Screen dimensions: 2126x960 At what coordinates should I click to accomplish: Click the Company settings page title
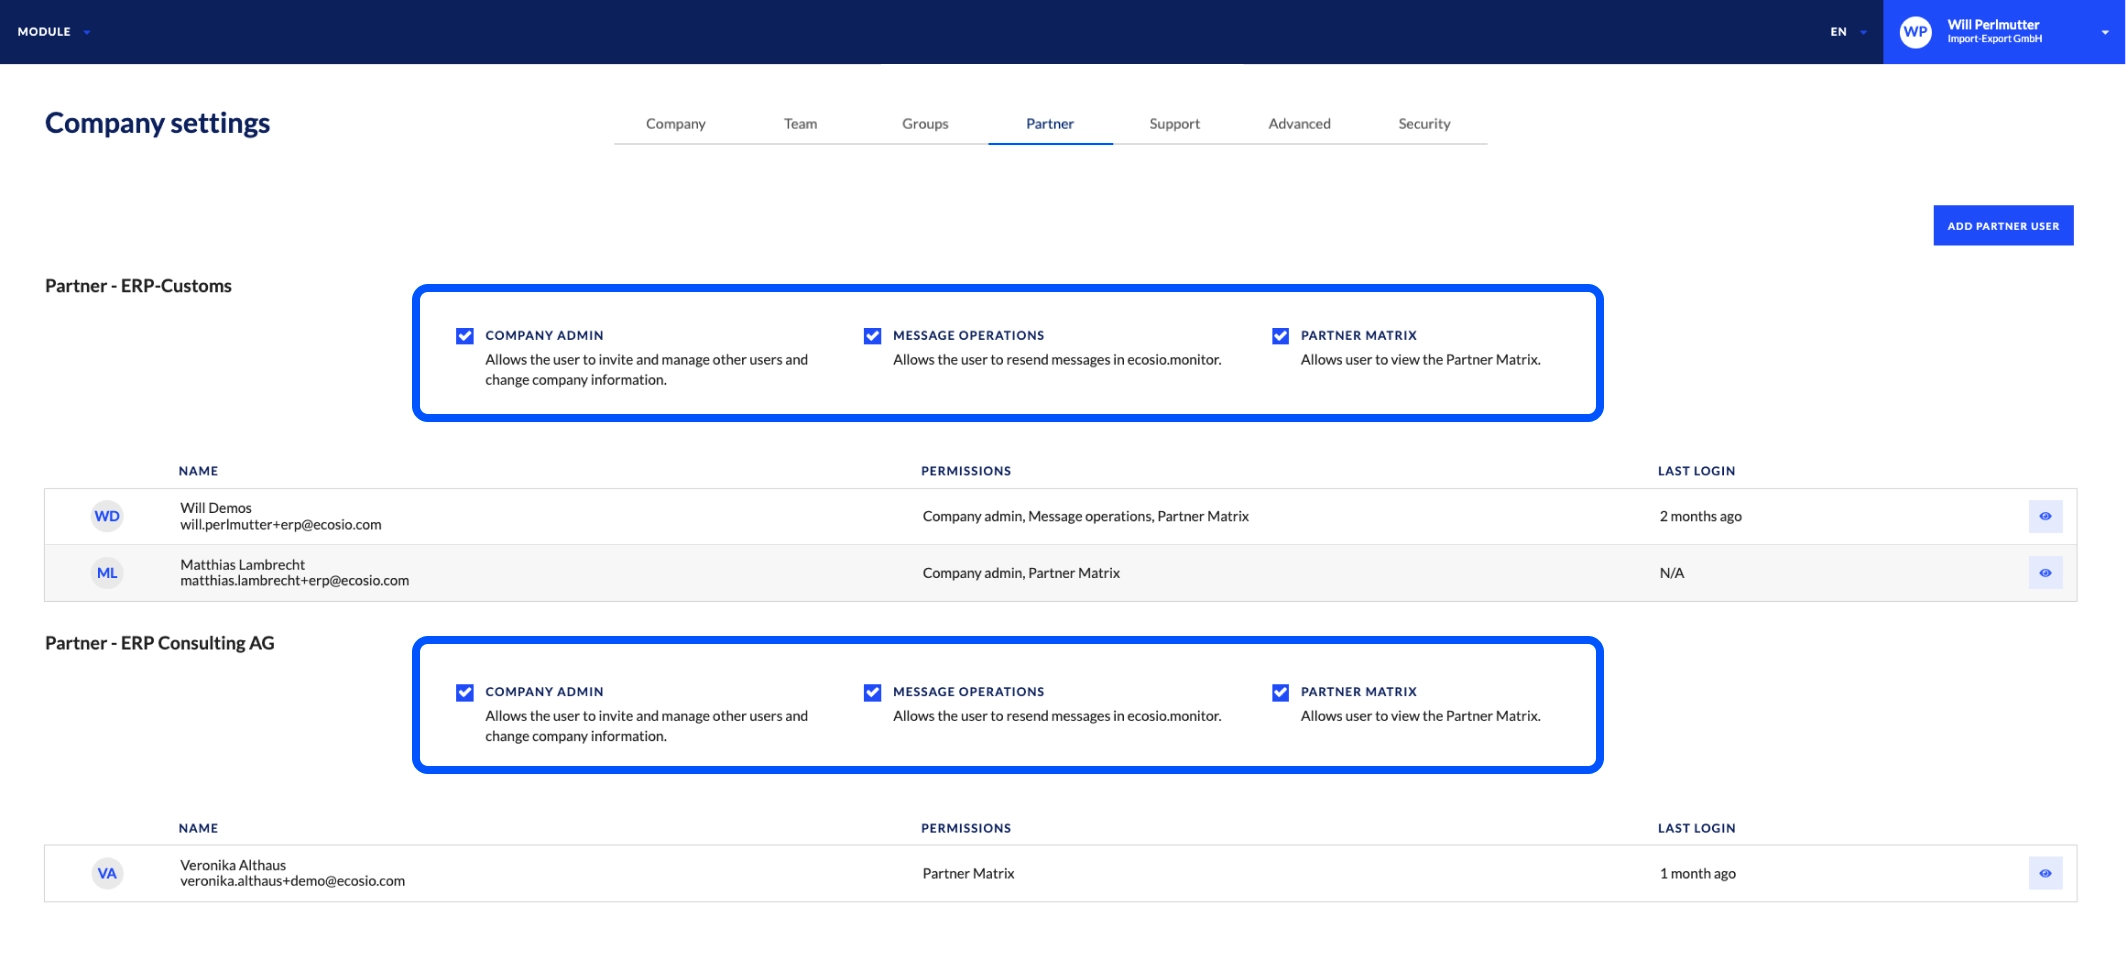[x=158, y=123]
